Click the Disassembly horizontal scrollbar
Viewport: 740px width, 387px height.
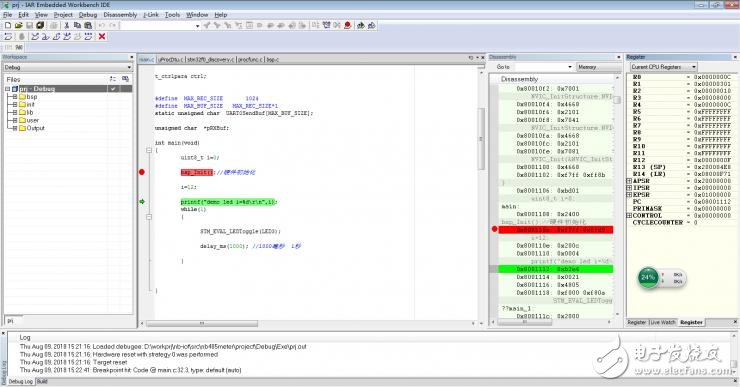(524, 322)
